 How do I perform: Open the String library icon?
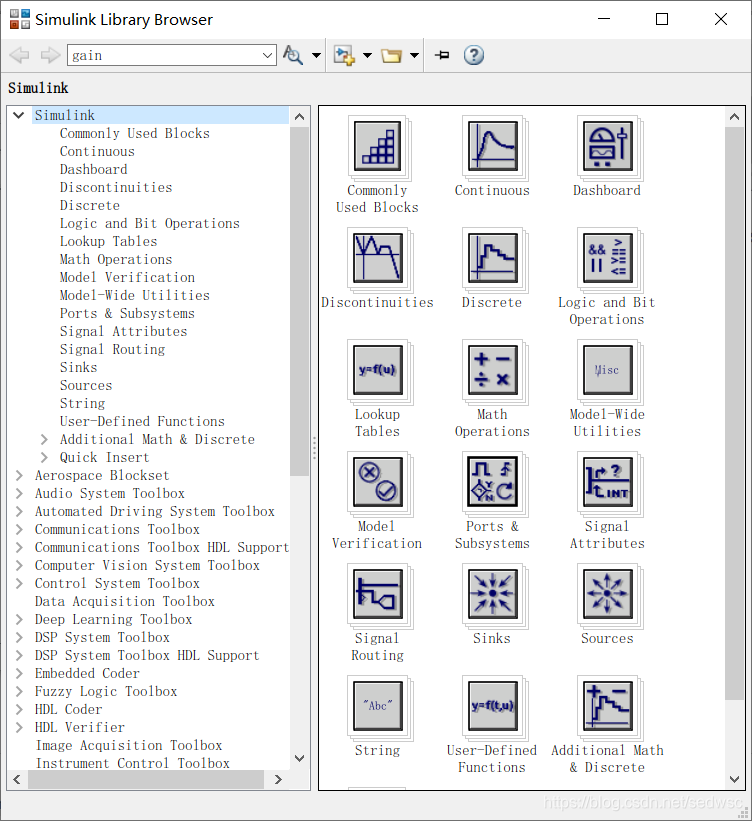tap(379, 708)
